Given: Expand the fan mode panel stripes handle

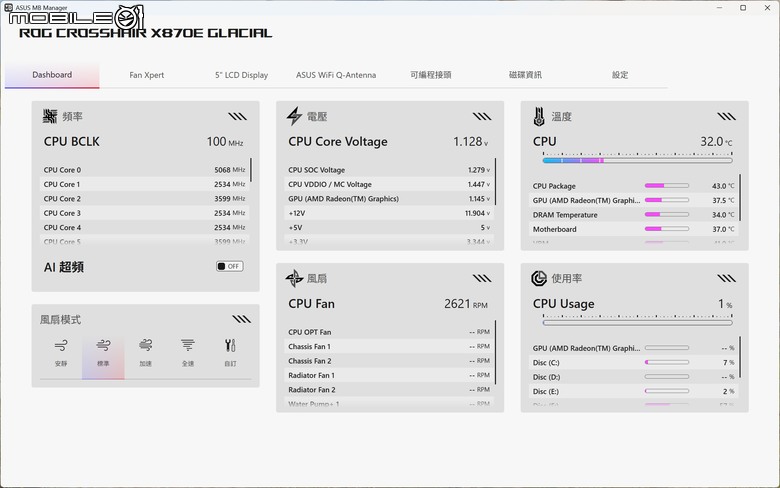Looking at the screenshot, I should (x=241, y=319).
